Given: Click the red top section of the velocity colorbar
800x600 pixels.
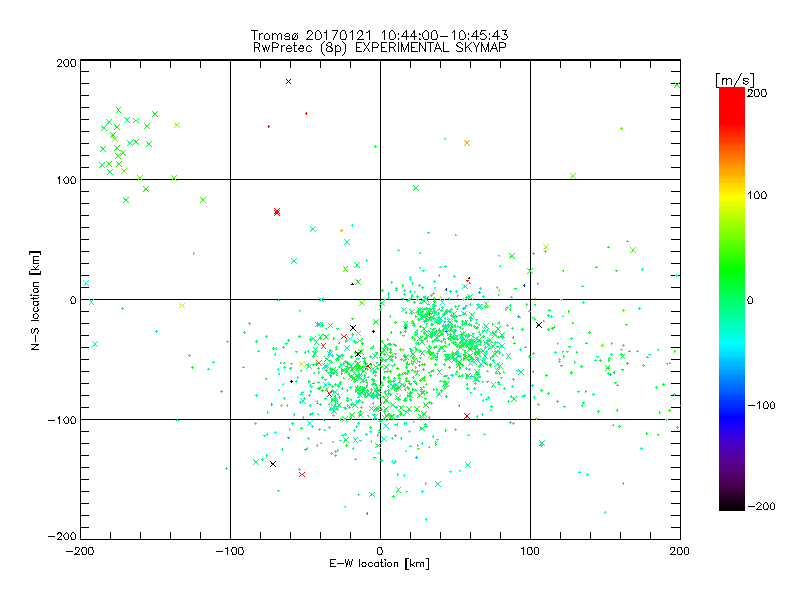Looking at the screenshot, I should click(732, 105).
